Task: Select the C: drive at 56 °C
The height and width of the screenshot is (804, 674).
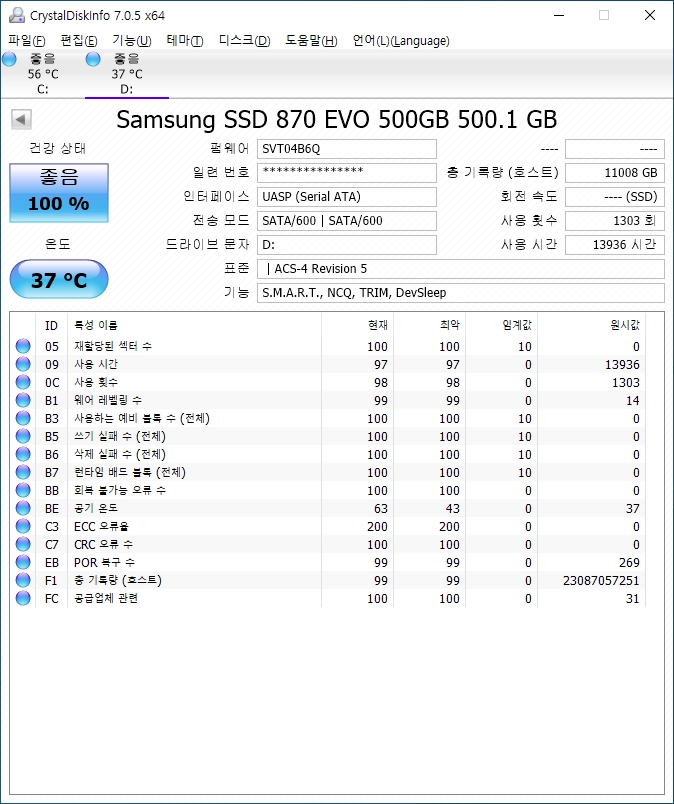Action: pos(43,74)
